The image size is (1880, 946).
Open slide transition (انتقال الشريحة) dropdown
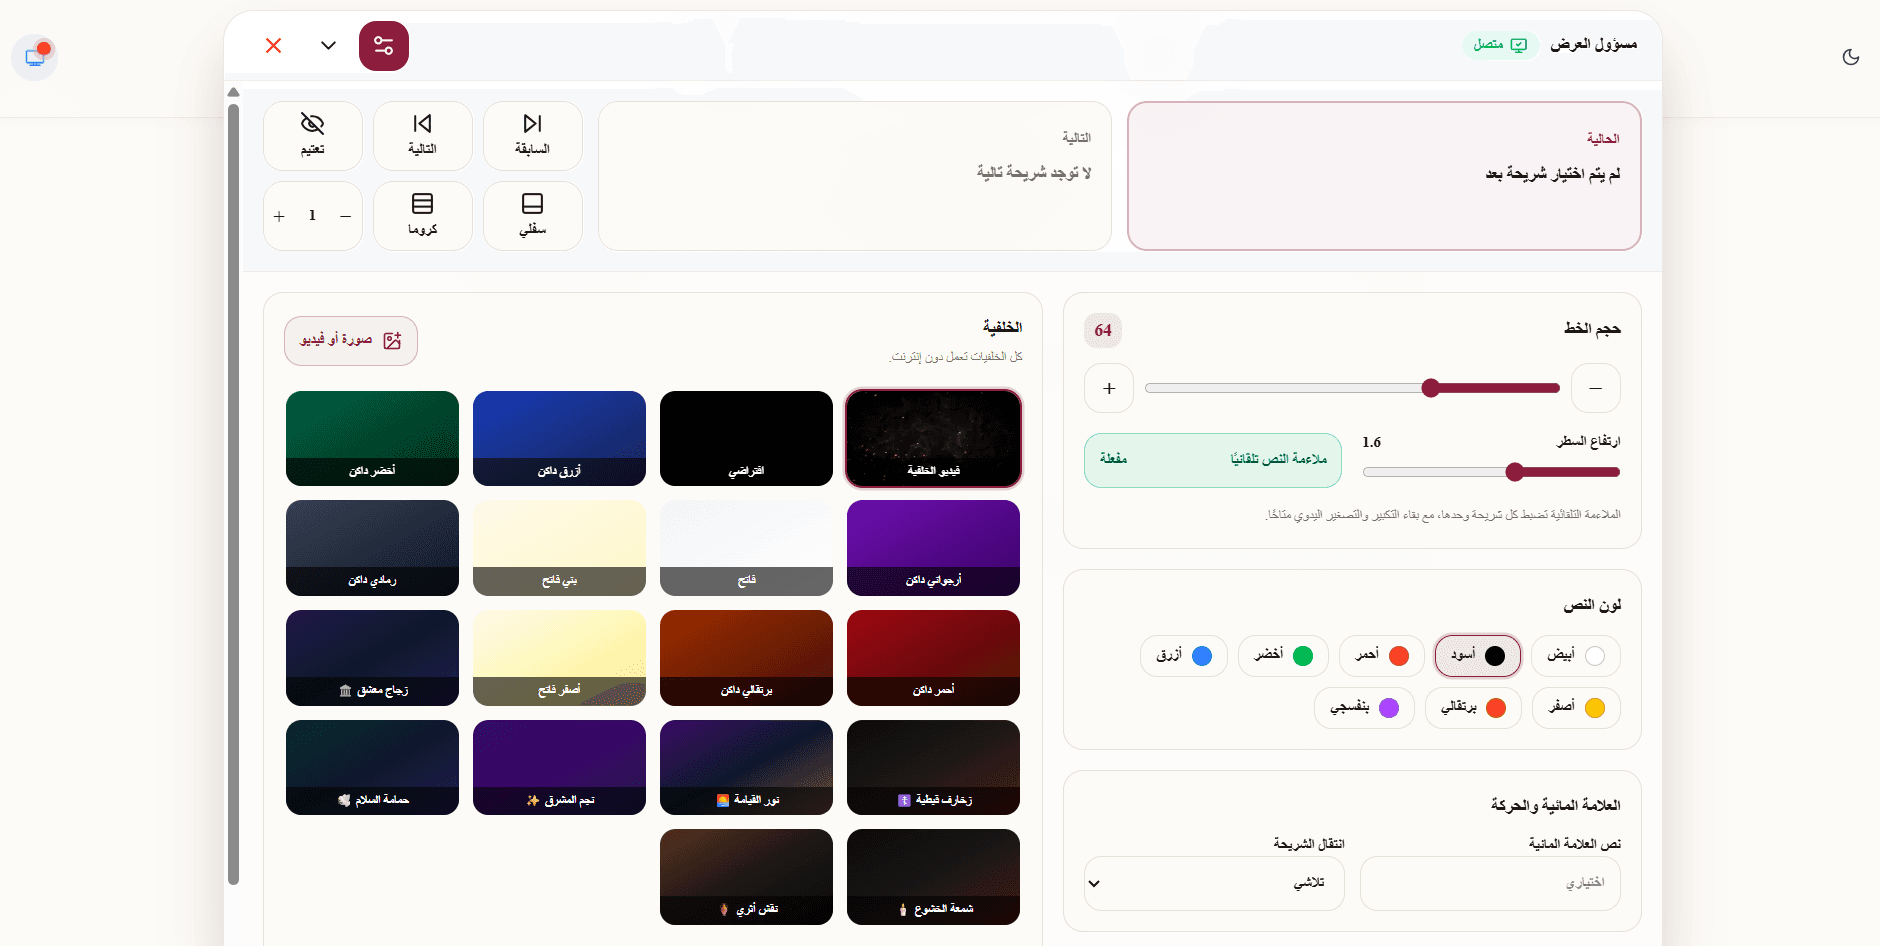tap(1214, 883)
